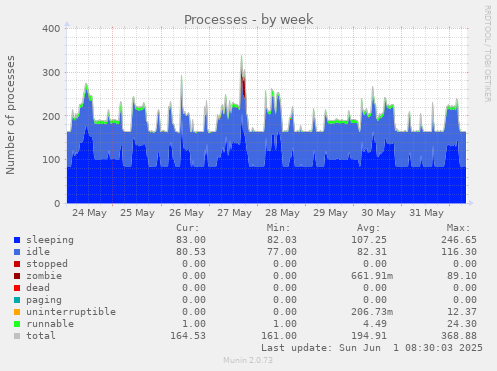Click uninterruptible average value 206.73m
Image resolution: width=497 pixels, height=371 pixels.
[x=372, y=312]
